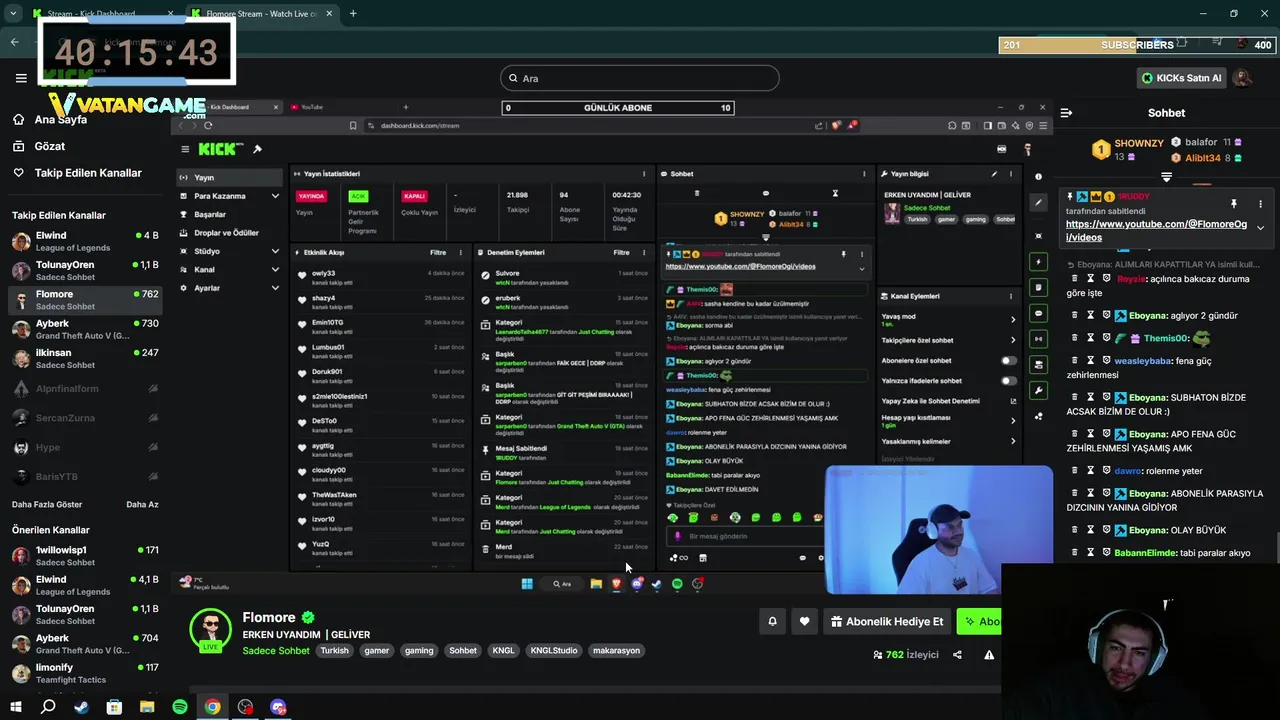Expand Para Kazanma in dashboard sidebar
This screenshot has height=720, width=1280.
(x=275, y=196)
